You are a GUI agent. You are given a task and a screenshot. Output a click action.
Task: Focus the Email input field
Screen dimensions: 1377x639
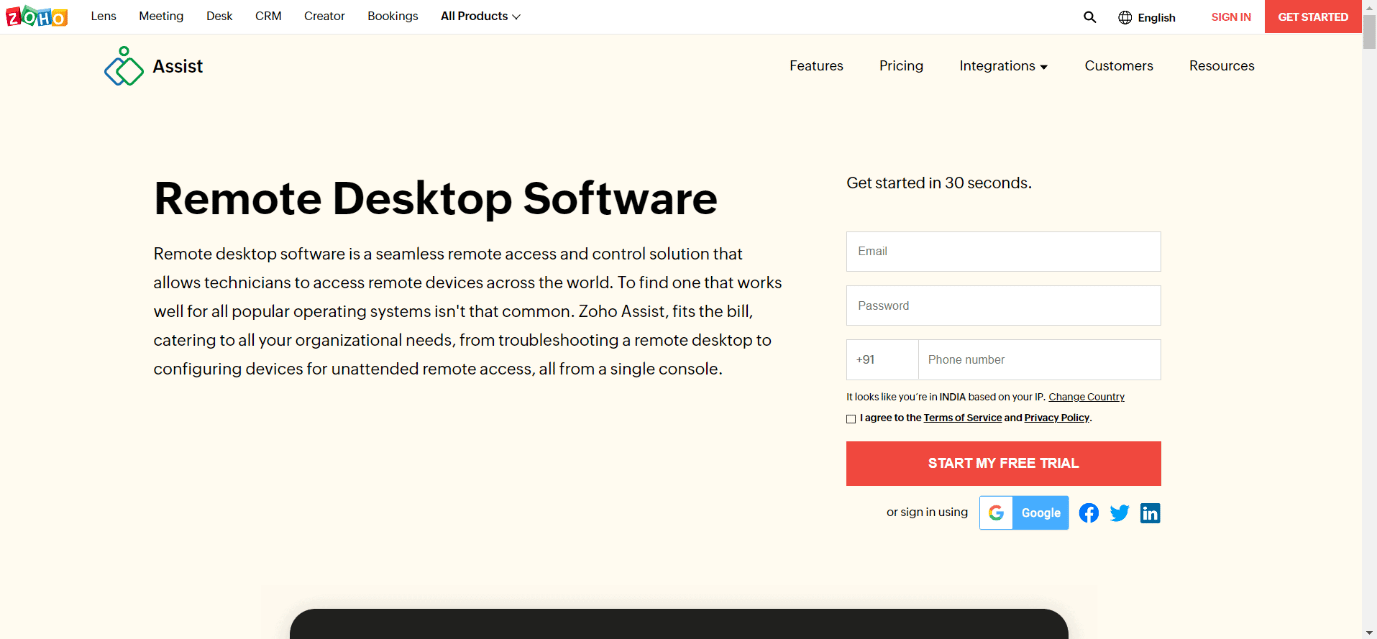pyautogui.click(x=1003, y=251)
